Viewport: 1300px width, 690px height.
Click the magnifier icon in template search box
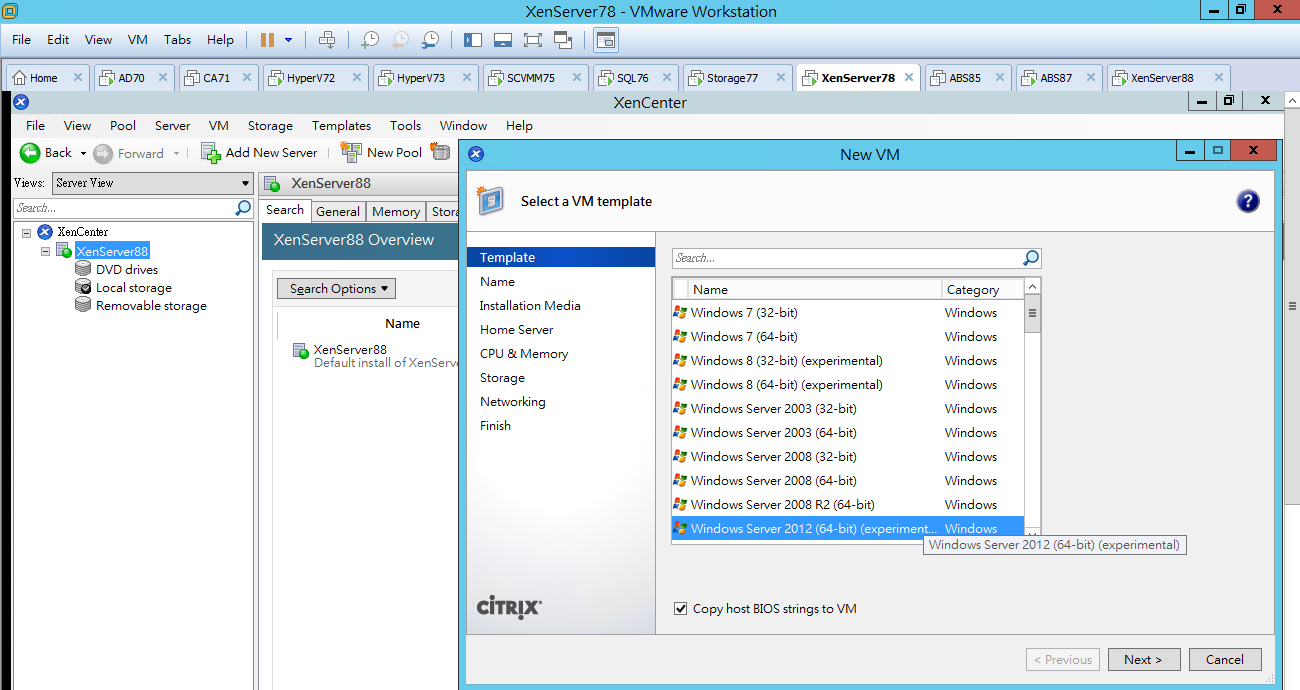pyautogui.click(x=1031, y=258)
